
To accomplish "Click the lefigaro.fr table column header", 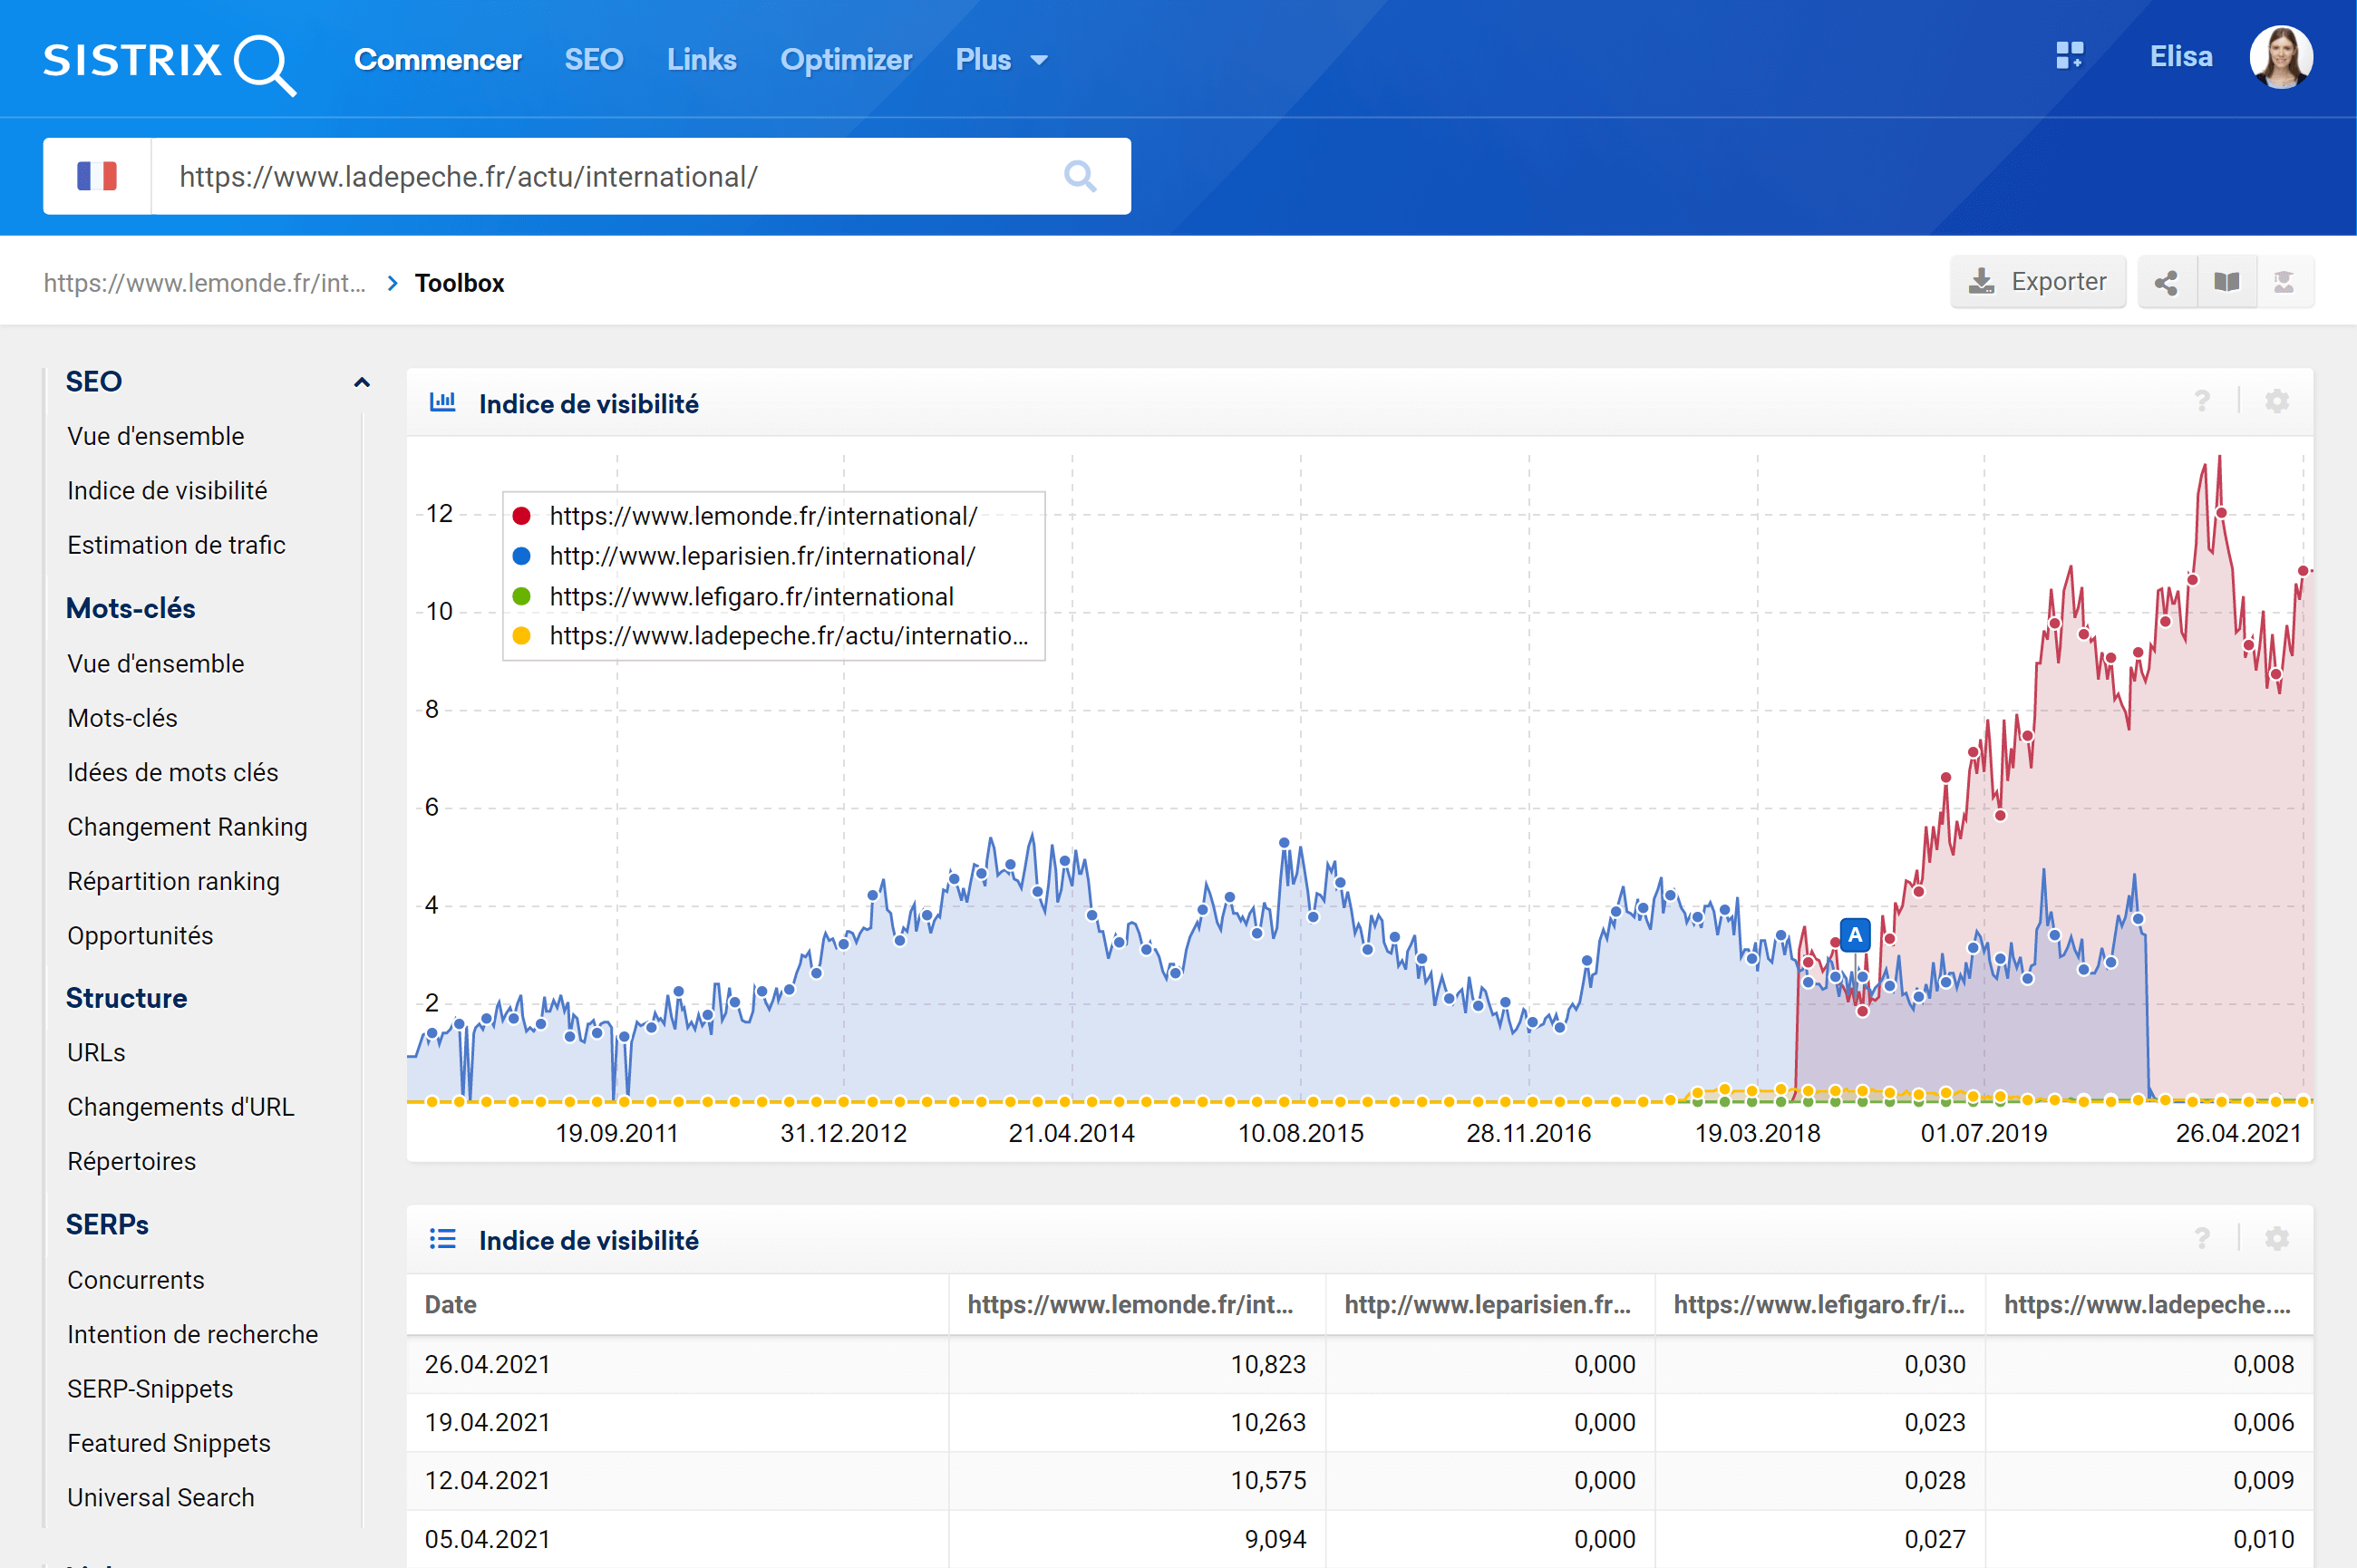I will coord(1819,1305).
